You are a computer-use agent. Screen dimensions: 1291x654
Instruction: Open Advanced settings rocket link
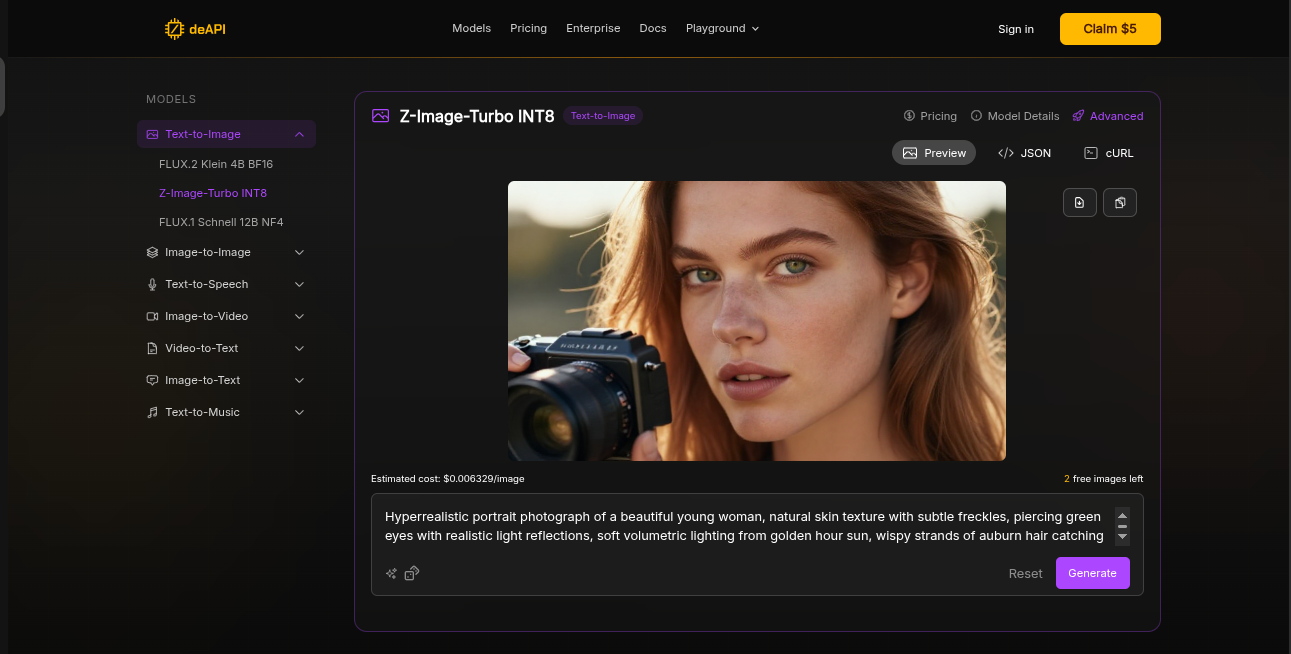1108,116
